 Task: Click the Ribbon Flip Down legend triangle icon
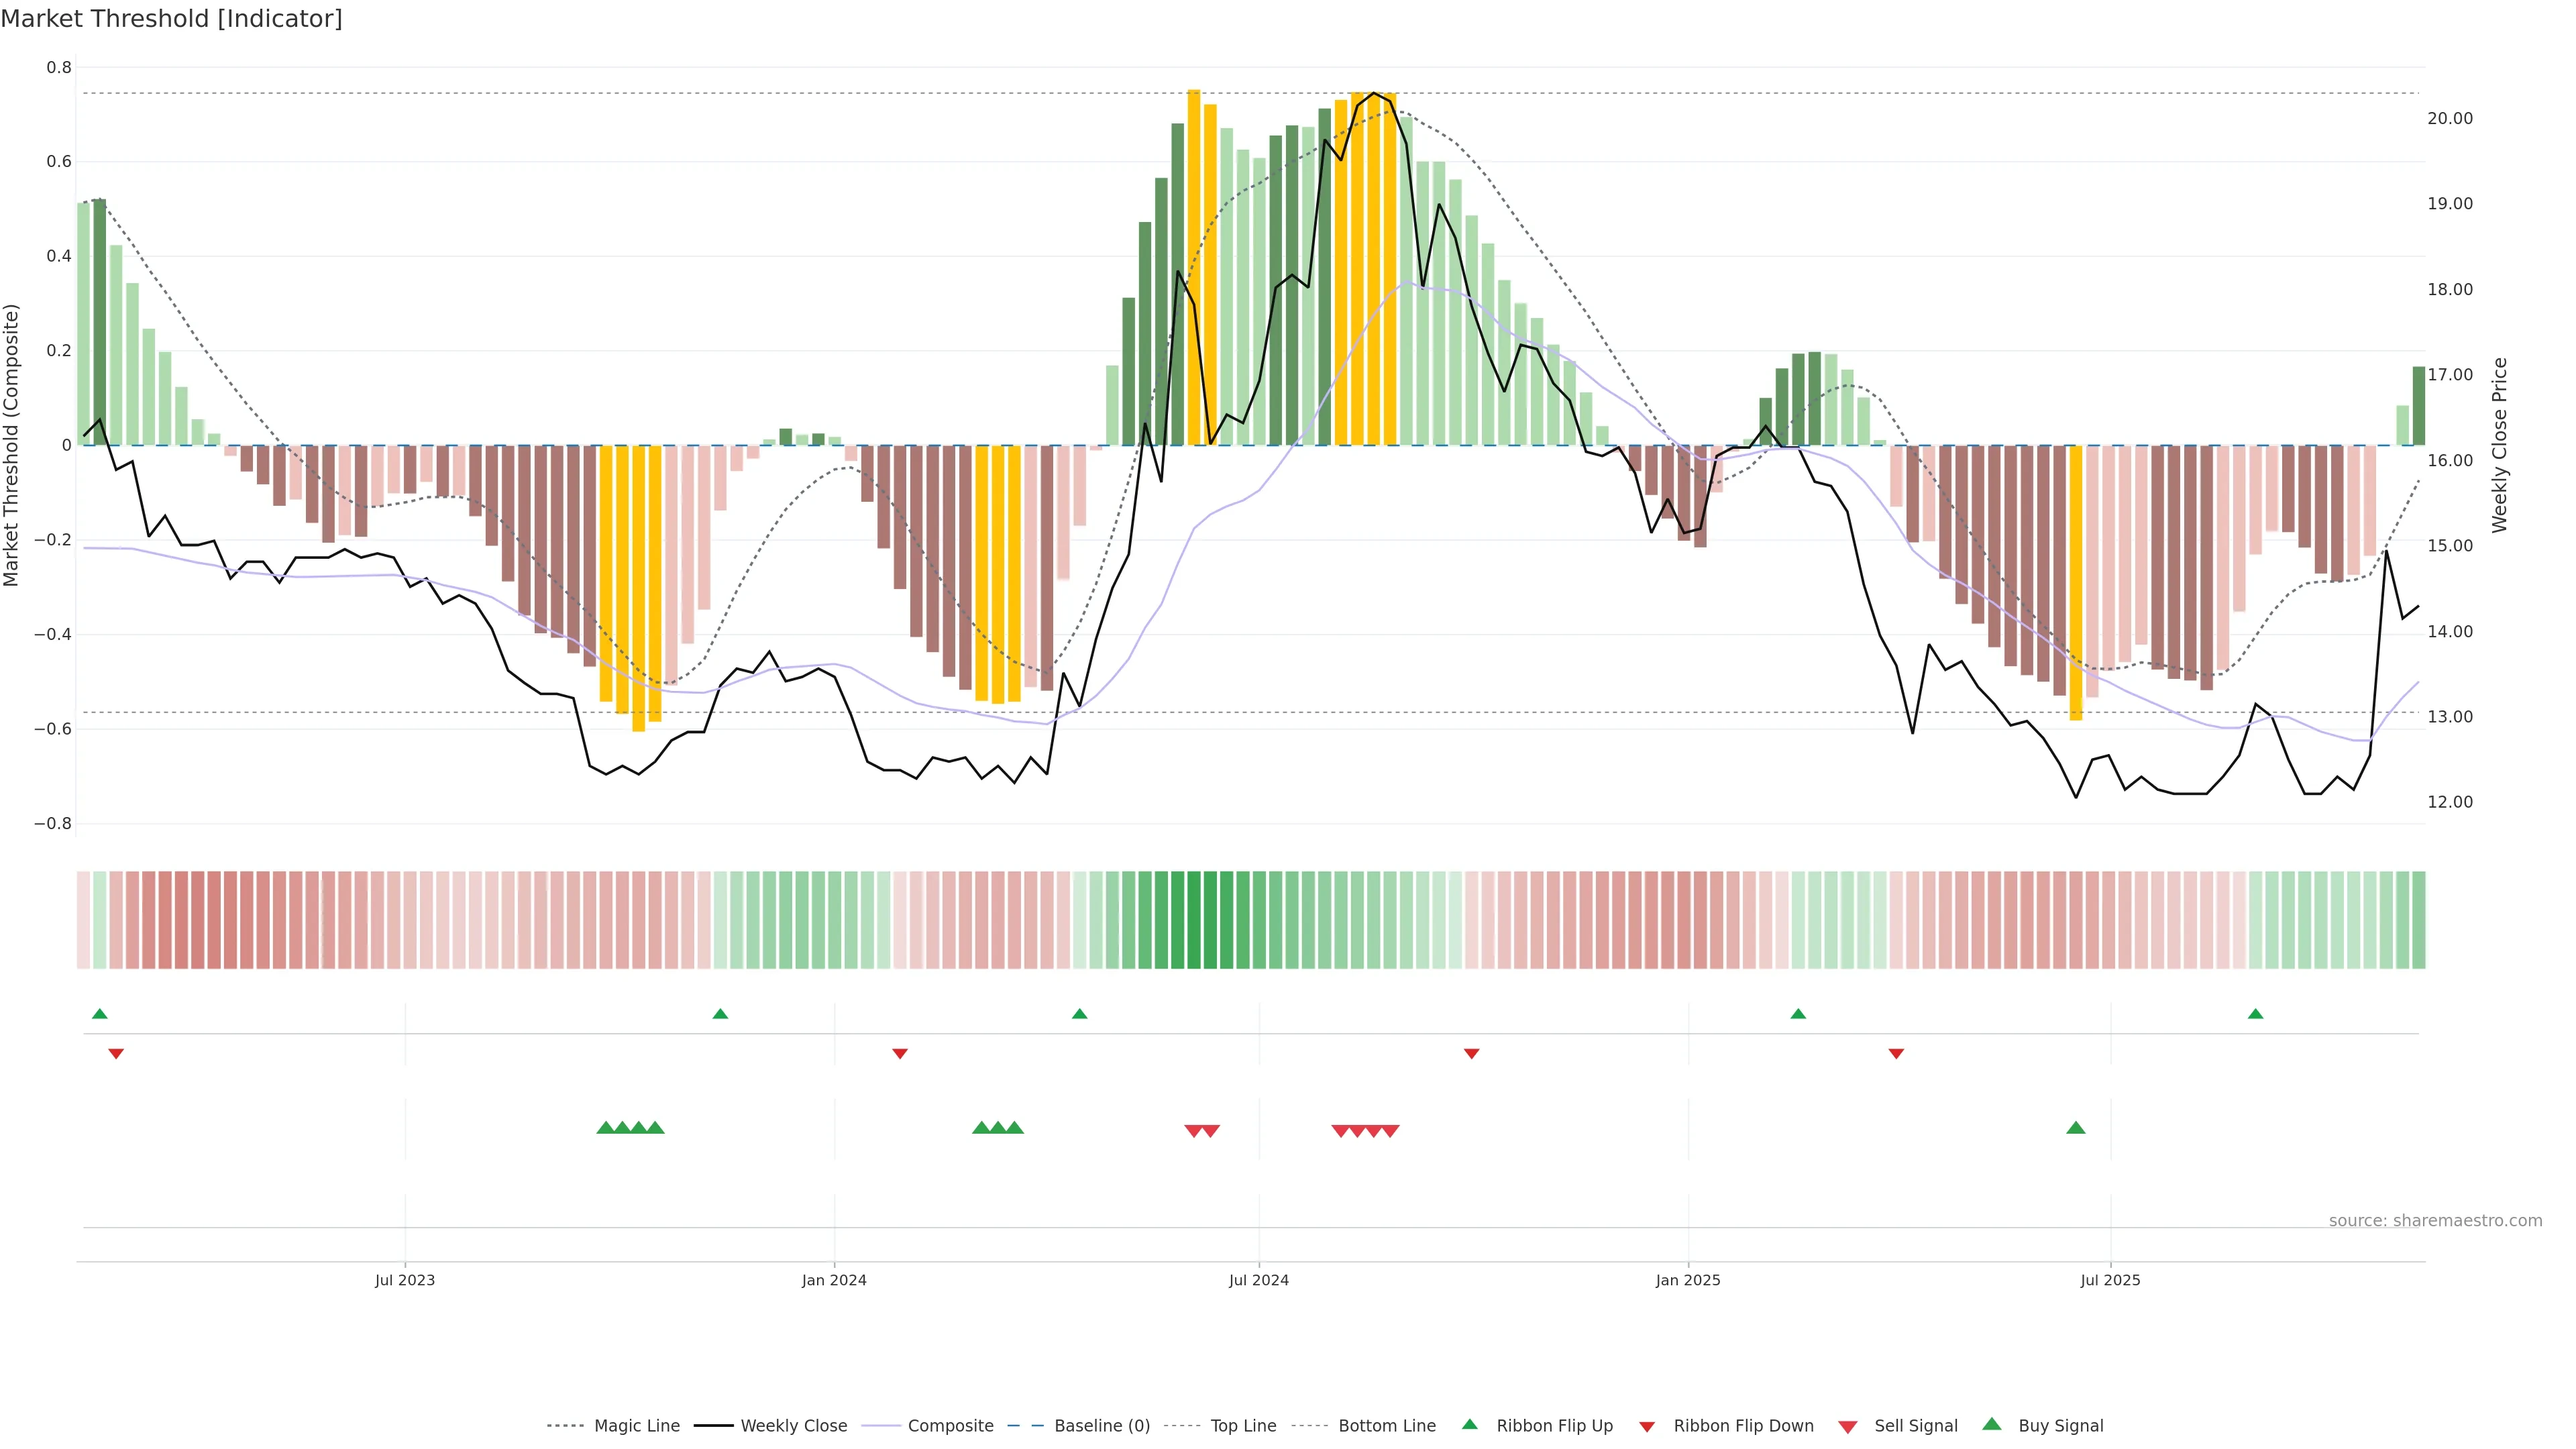1647,1426
